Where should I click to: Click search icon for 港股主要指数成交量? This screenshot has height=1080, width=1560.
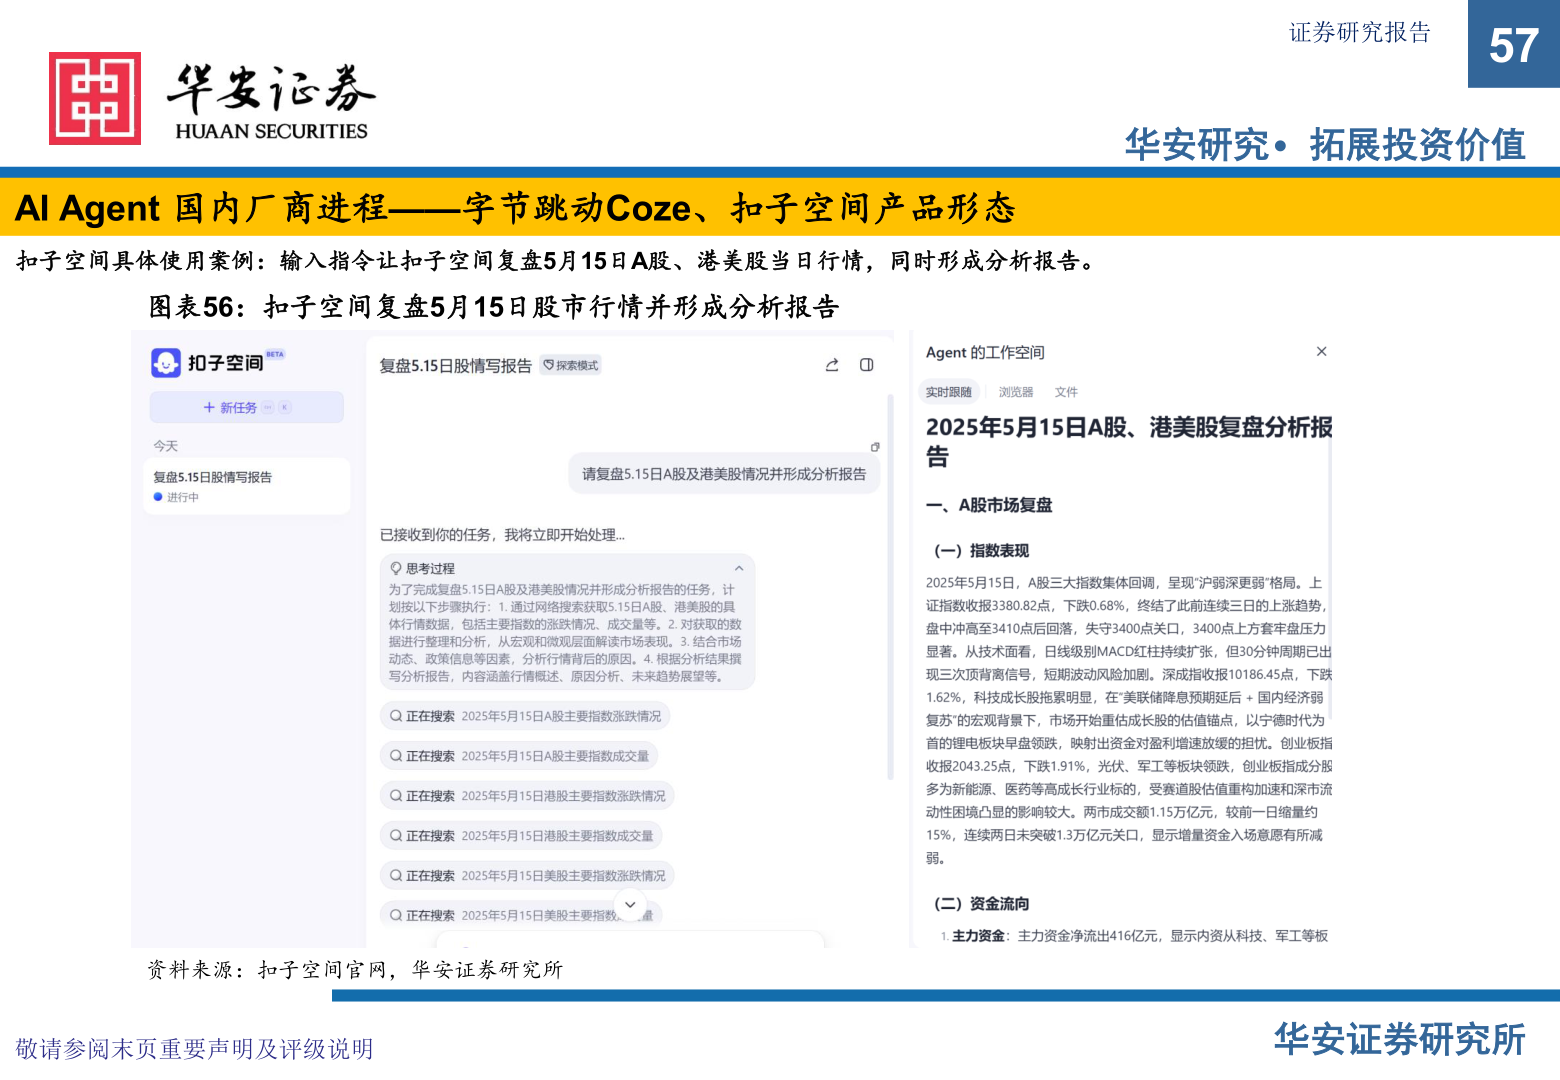pos(396,836)
